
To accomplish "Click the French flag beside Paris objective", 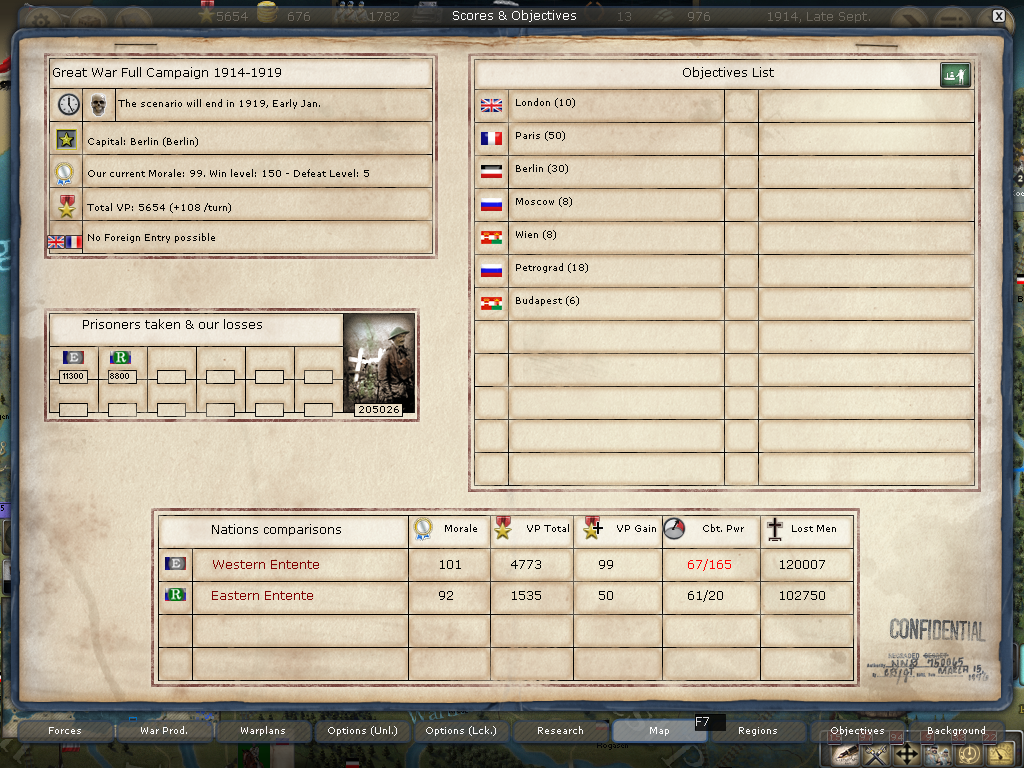I will (491, 137).
